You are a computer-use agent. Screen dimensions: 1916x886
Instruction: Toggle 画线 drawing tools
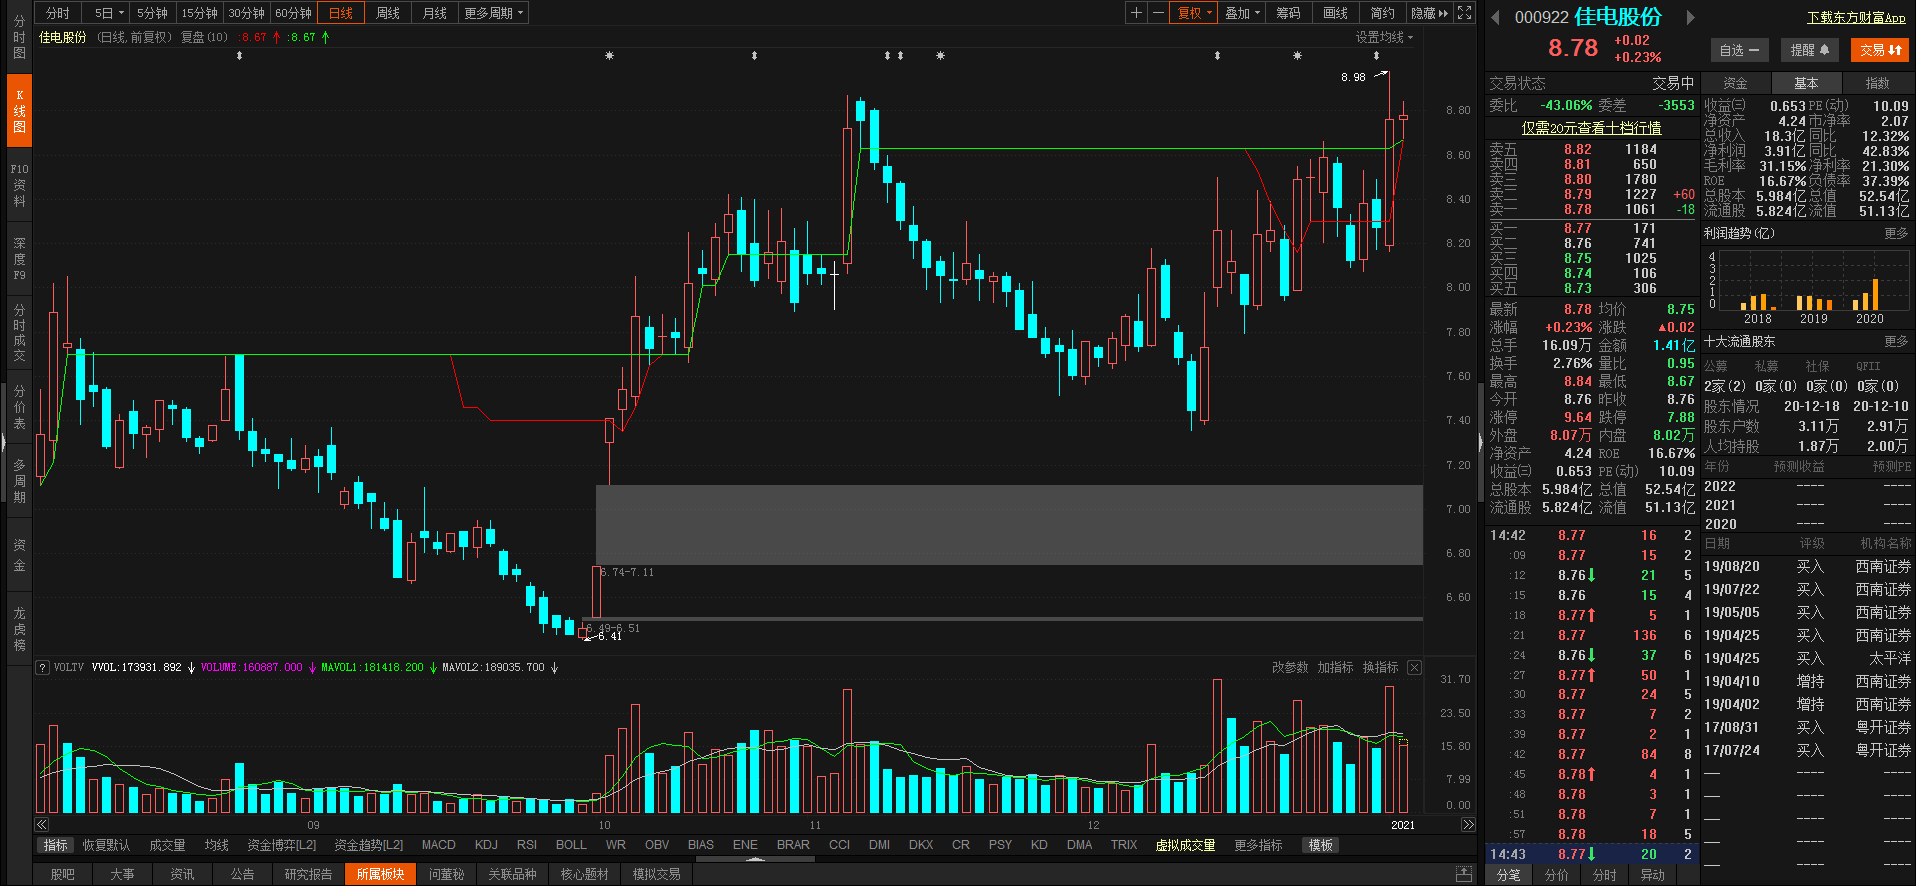coord(1336,13)
